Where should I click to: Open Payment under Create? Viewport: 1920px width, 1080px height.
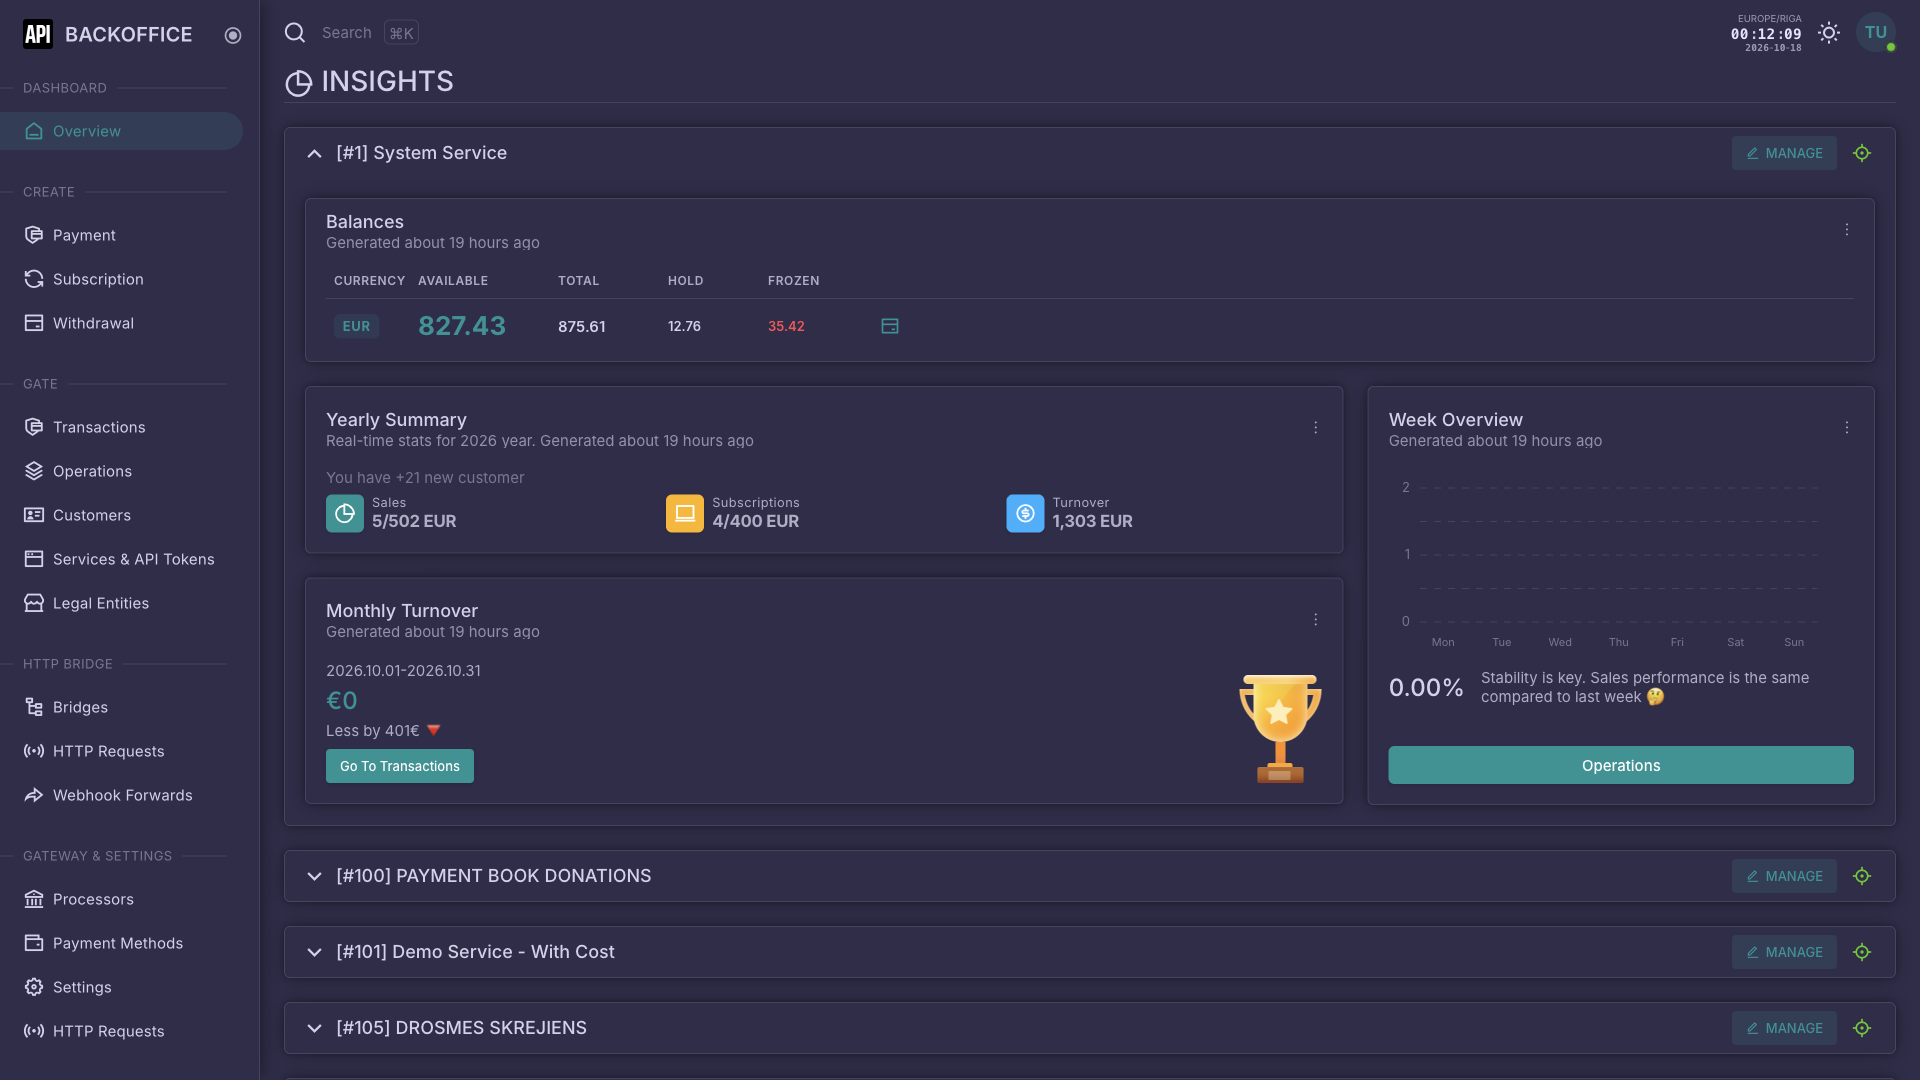click(121, 235)
